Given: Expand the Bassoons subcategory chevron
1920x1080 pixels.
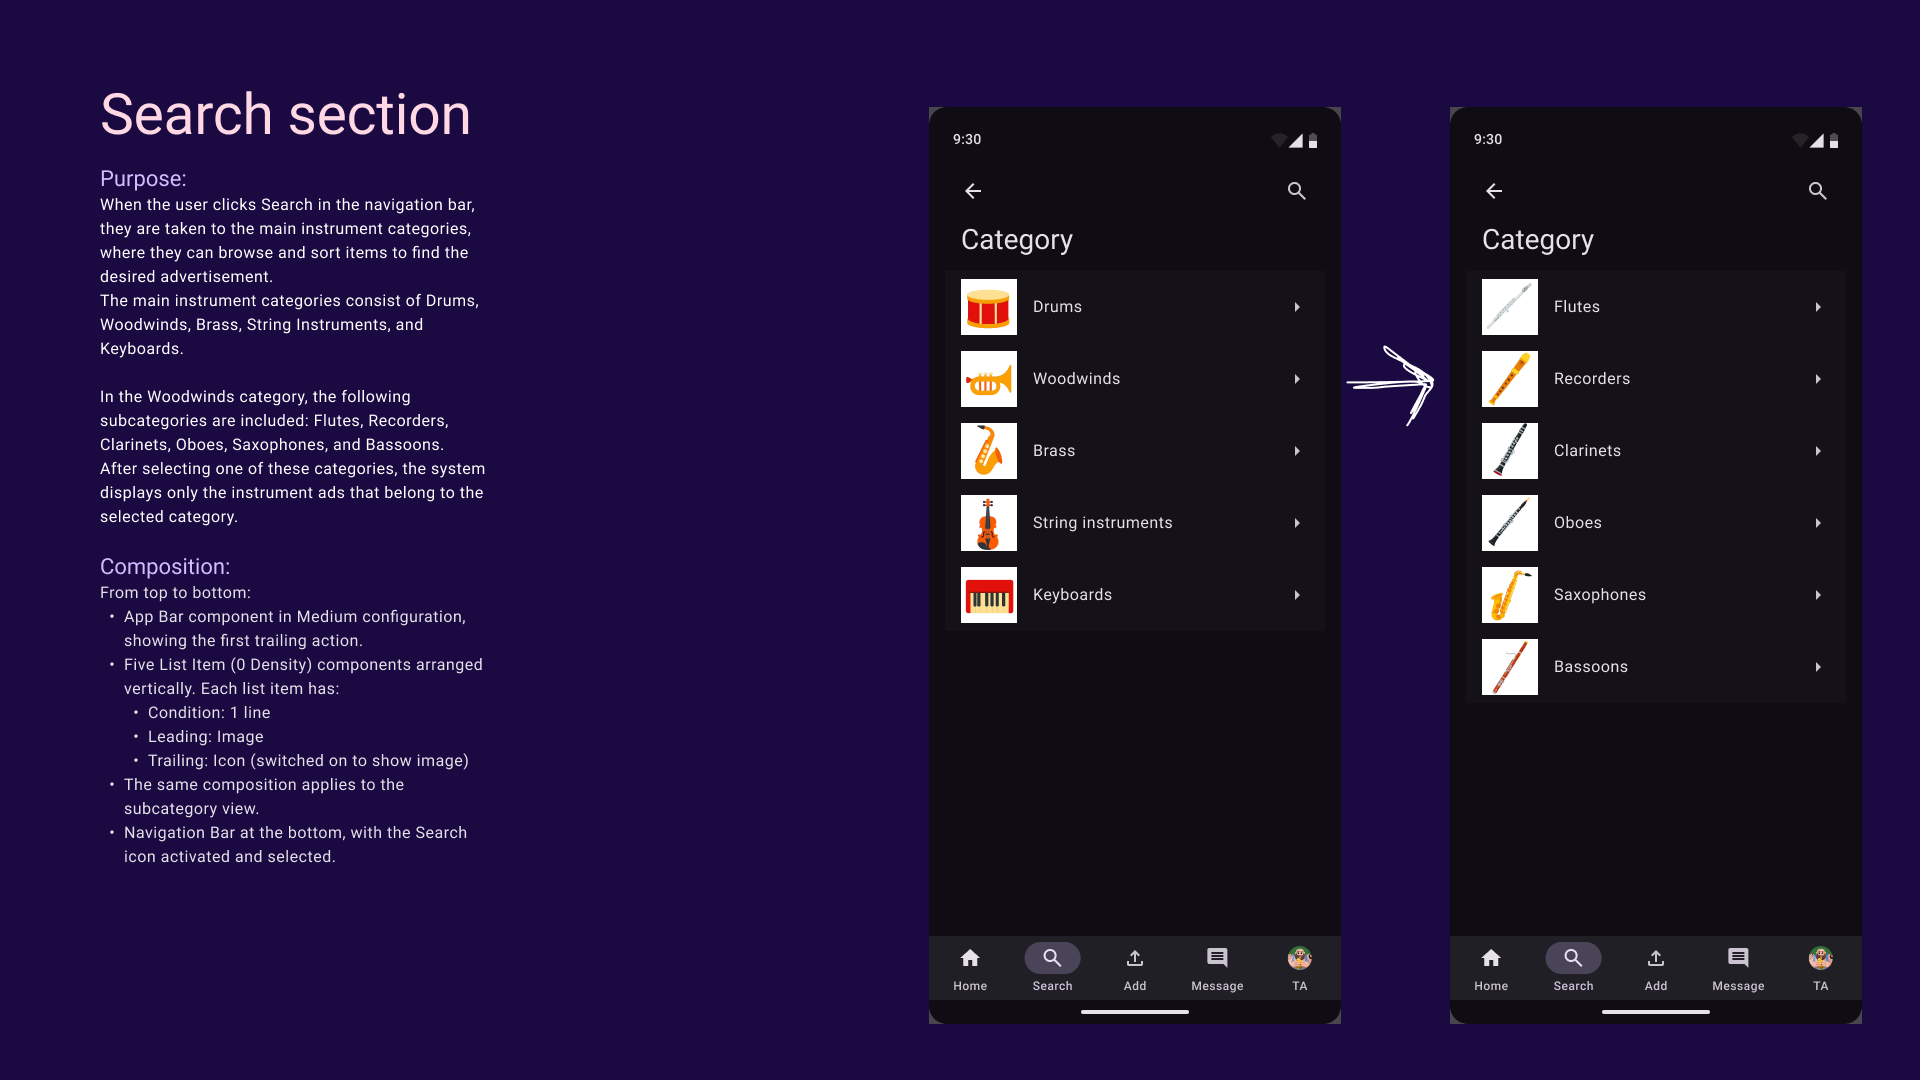Looking at the screenshot, I should coord(1818,667).
